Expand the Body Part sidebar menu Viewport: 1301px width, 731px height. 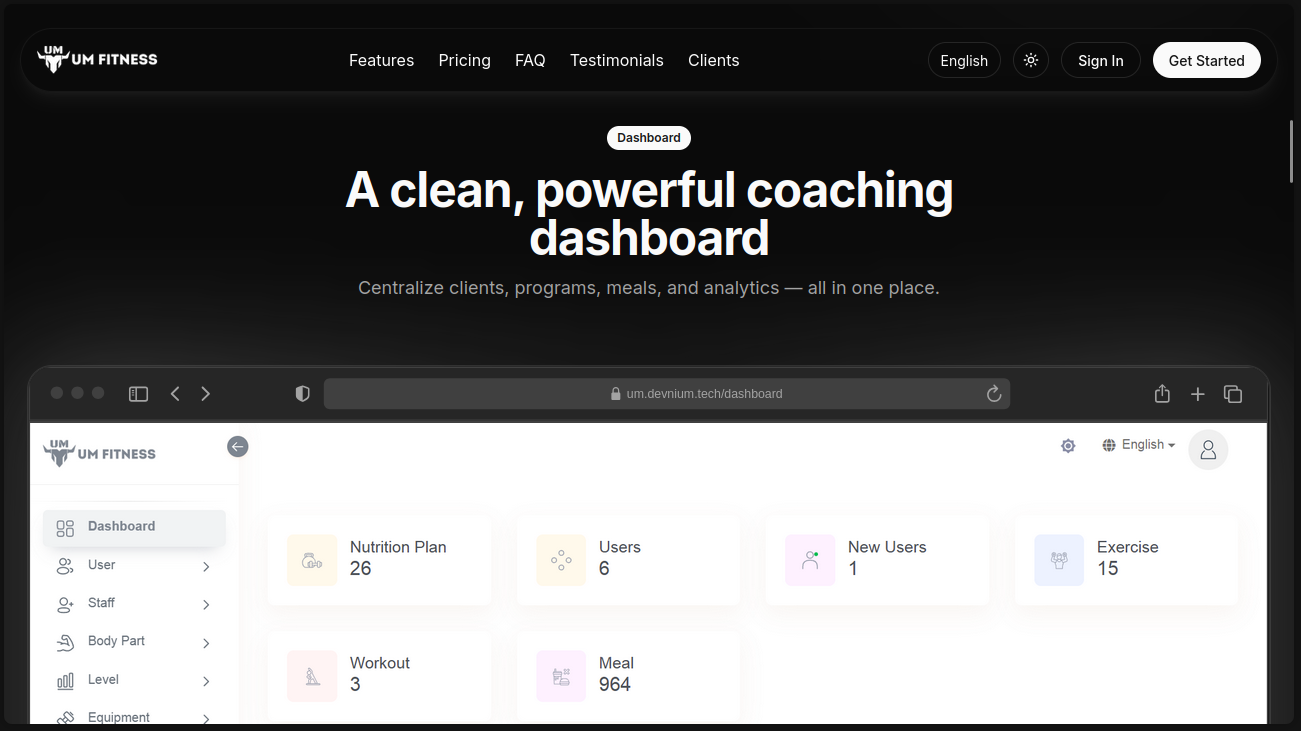pyautogui.click(x=134, y=642)
